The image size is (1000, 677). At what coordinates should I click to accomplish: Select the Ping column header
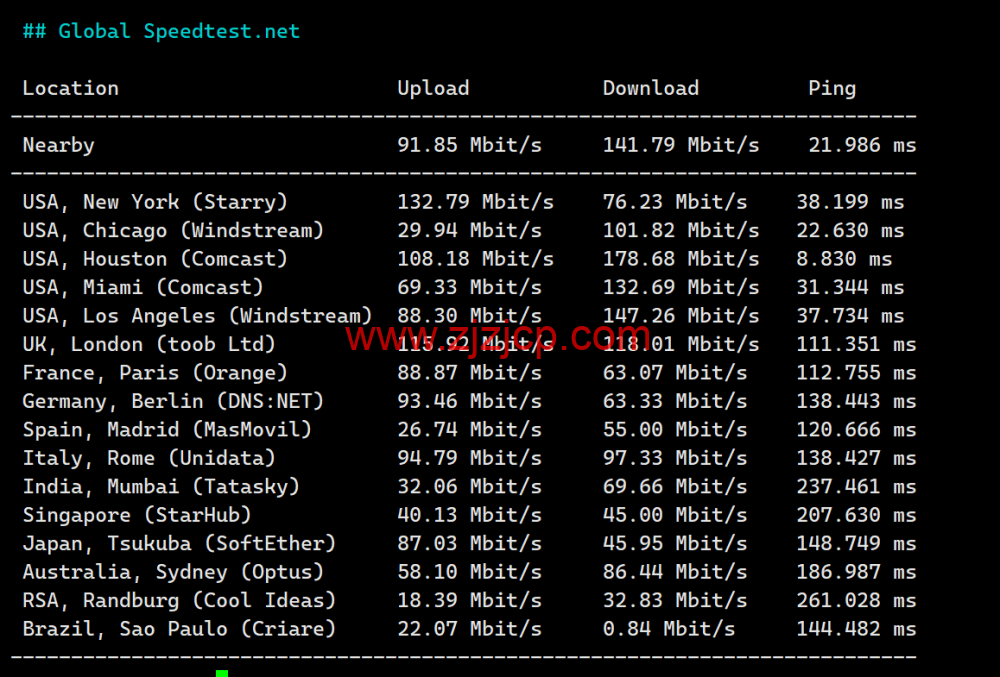click(832, 88)
